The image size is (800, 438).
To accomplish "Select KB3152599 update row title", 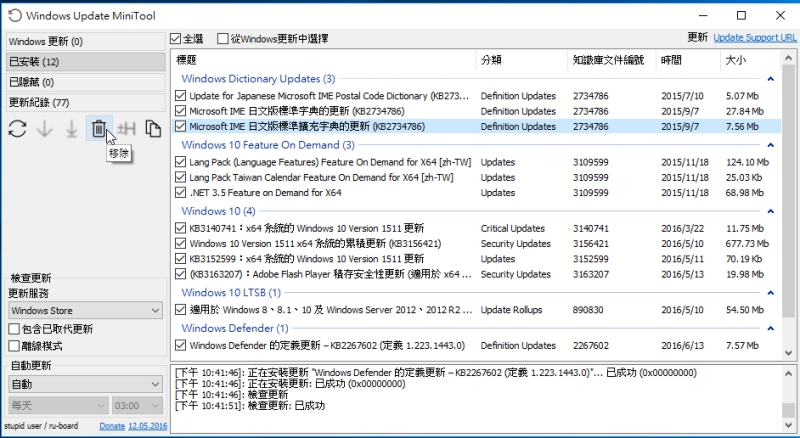I will point(306,259).
